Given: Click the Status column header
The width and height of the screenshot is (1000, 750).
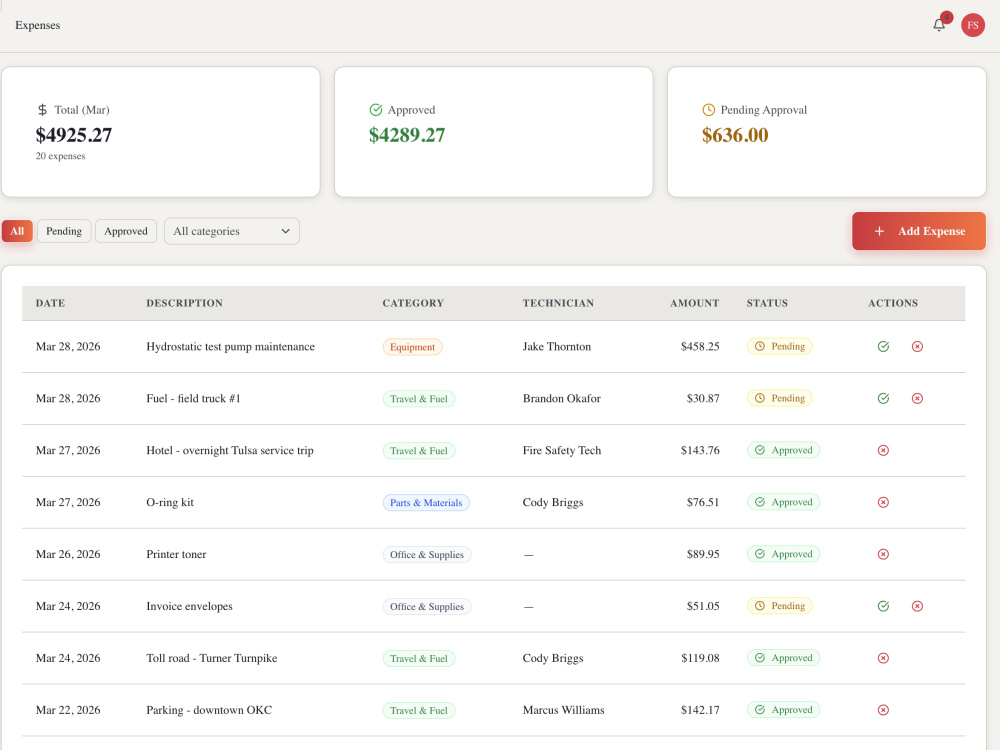Looking at the screenshot, I should (x=767, y=303).
